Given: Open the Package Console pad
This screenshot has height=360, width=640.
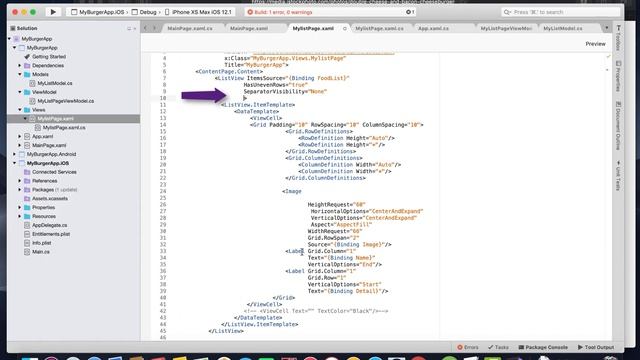Looking at the screenshot, I should coord(543,347).
